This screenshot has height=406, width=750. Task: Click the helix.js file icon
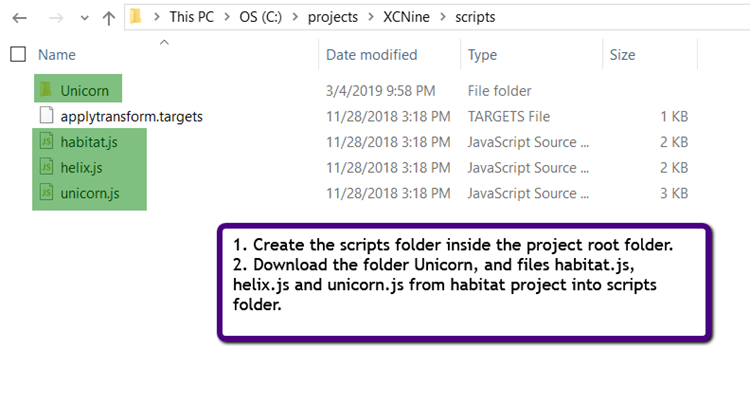click(46, 166)
